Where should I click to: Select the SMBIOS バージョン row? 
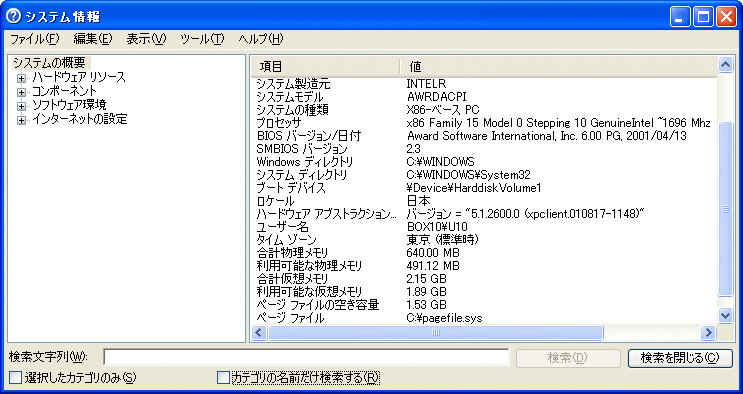[484, 149]
